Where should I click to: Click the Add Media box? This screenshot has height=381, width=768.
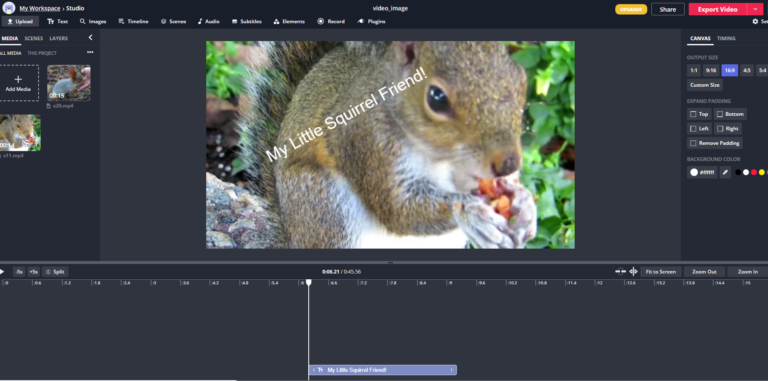(x=18, y=83)
